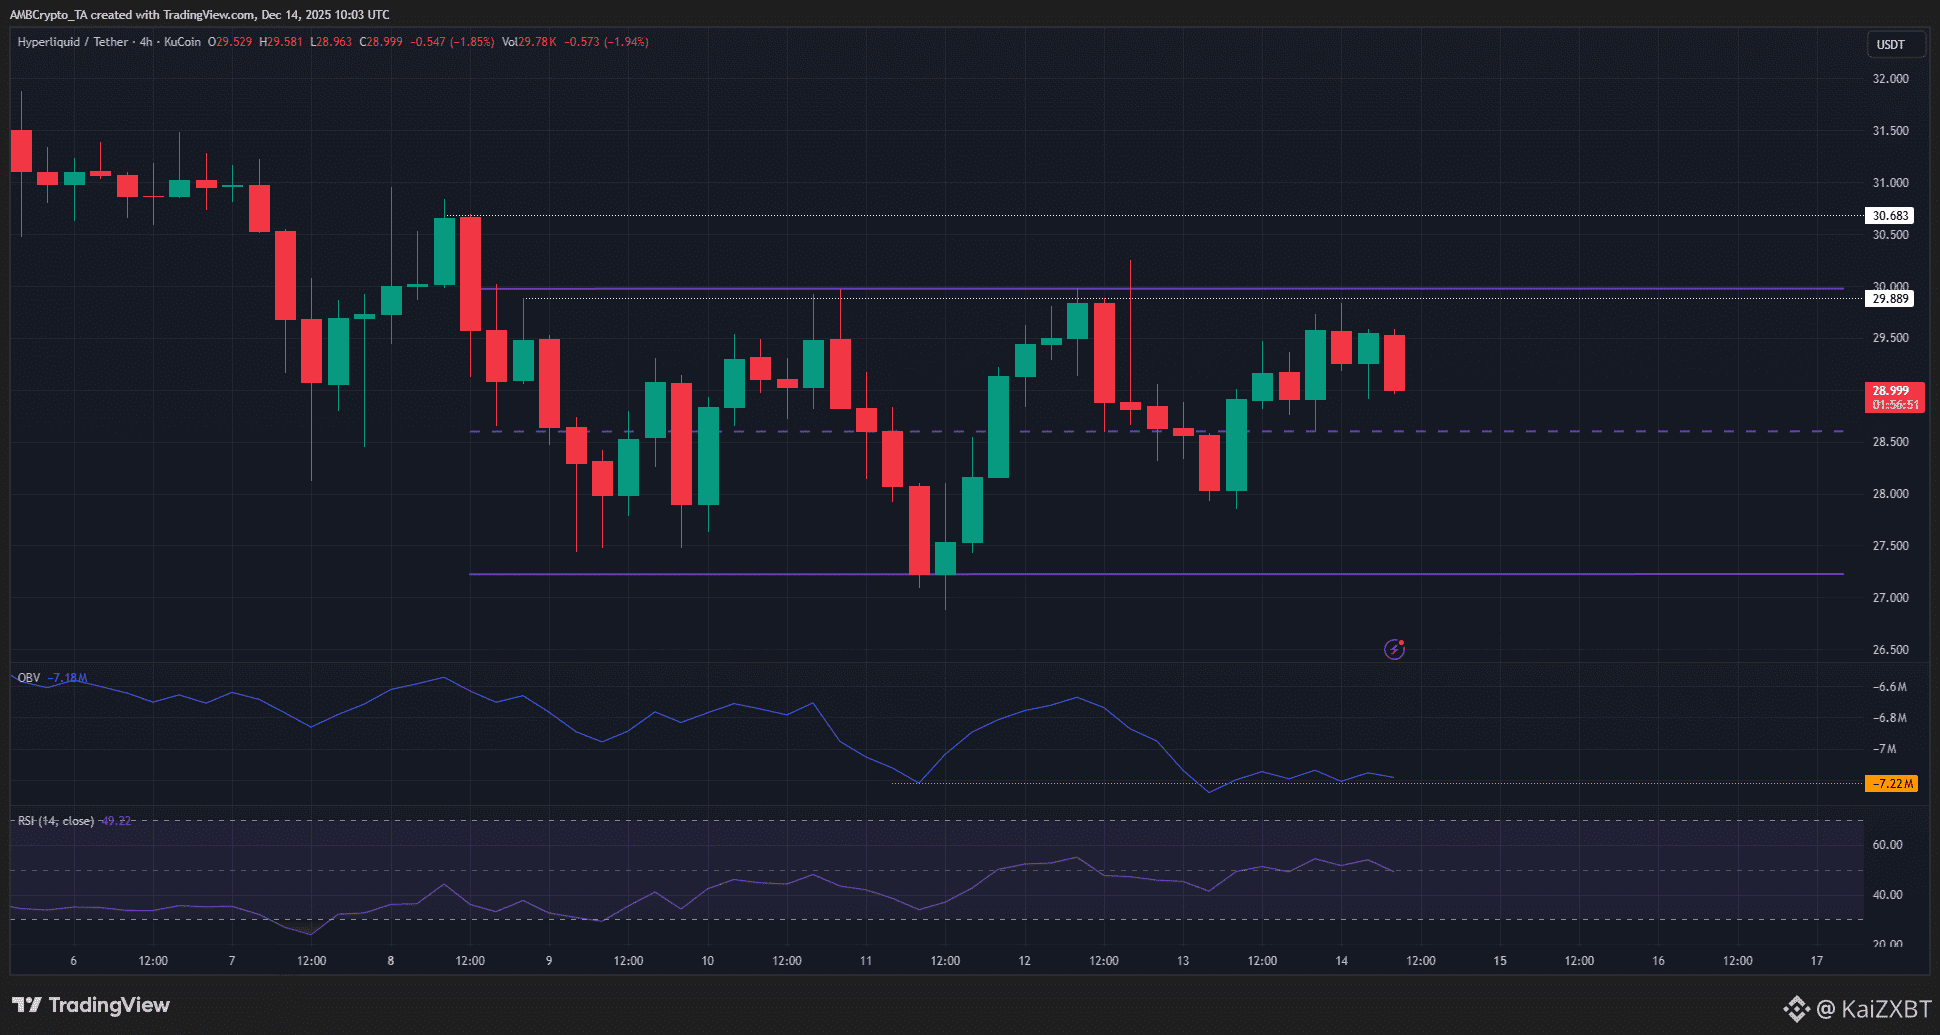Open the KuCoin exchange selector

tap(180, 42)
